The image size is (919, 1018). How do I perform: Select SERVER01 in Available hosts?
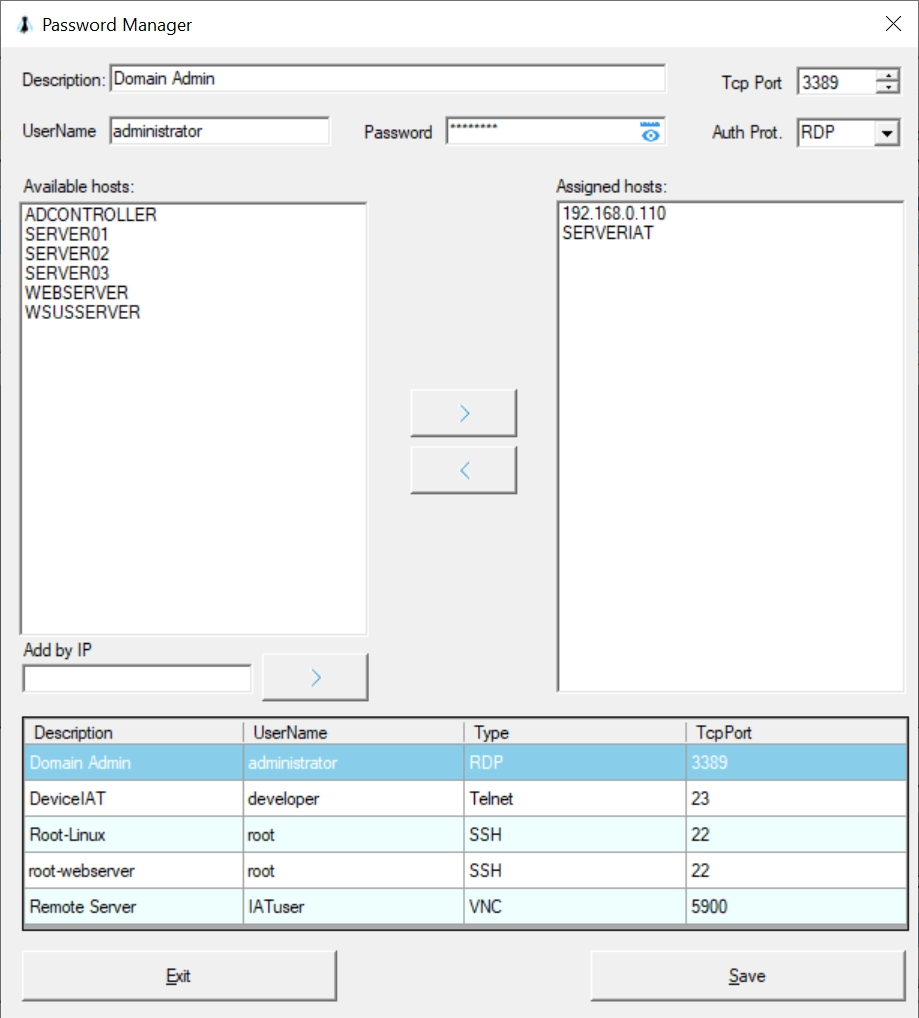pyautogui.click(x=66, y=234)
